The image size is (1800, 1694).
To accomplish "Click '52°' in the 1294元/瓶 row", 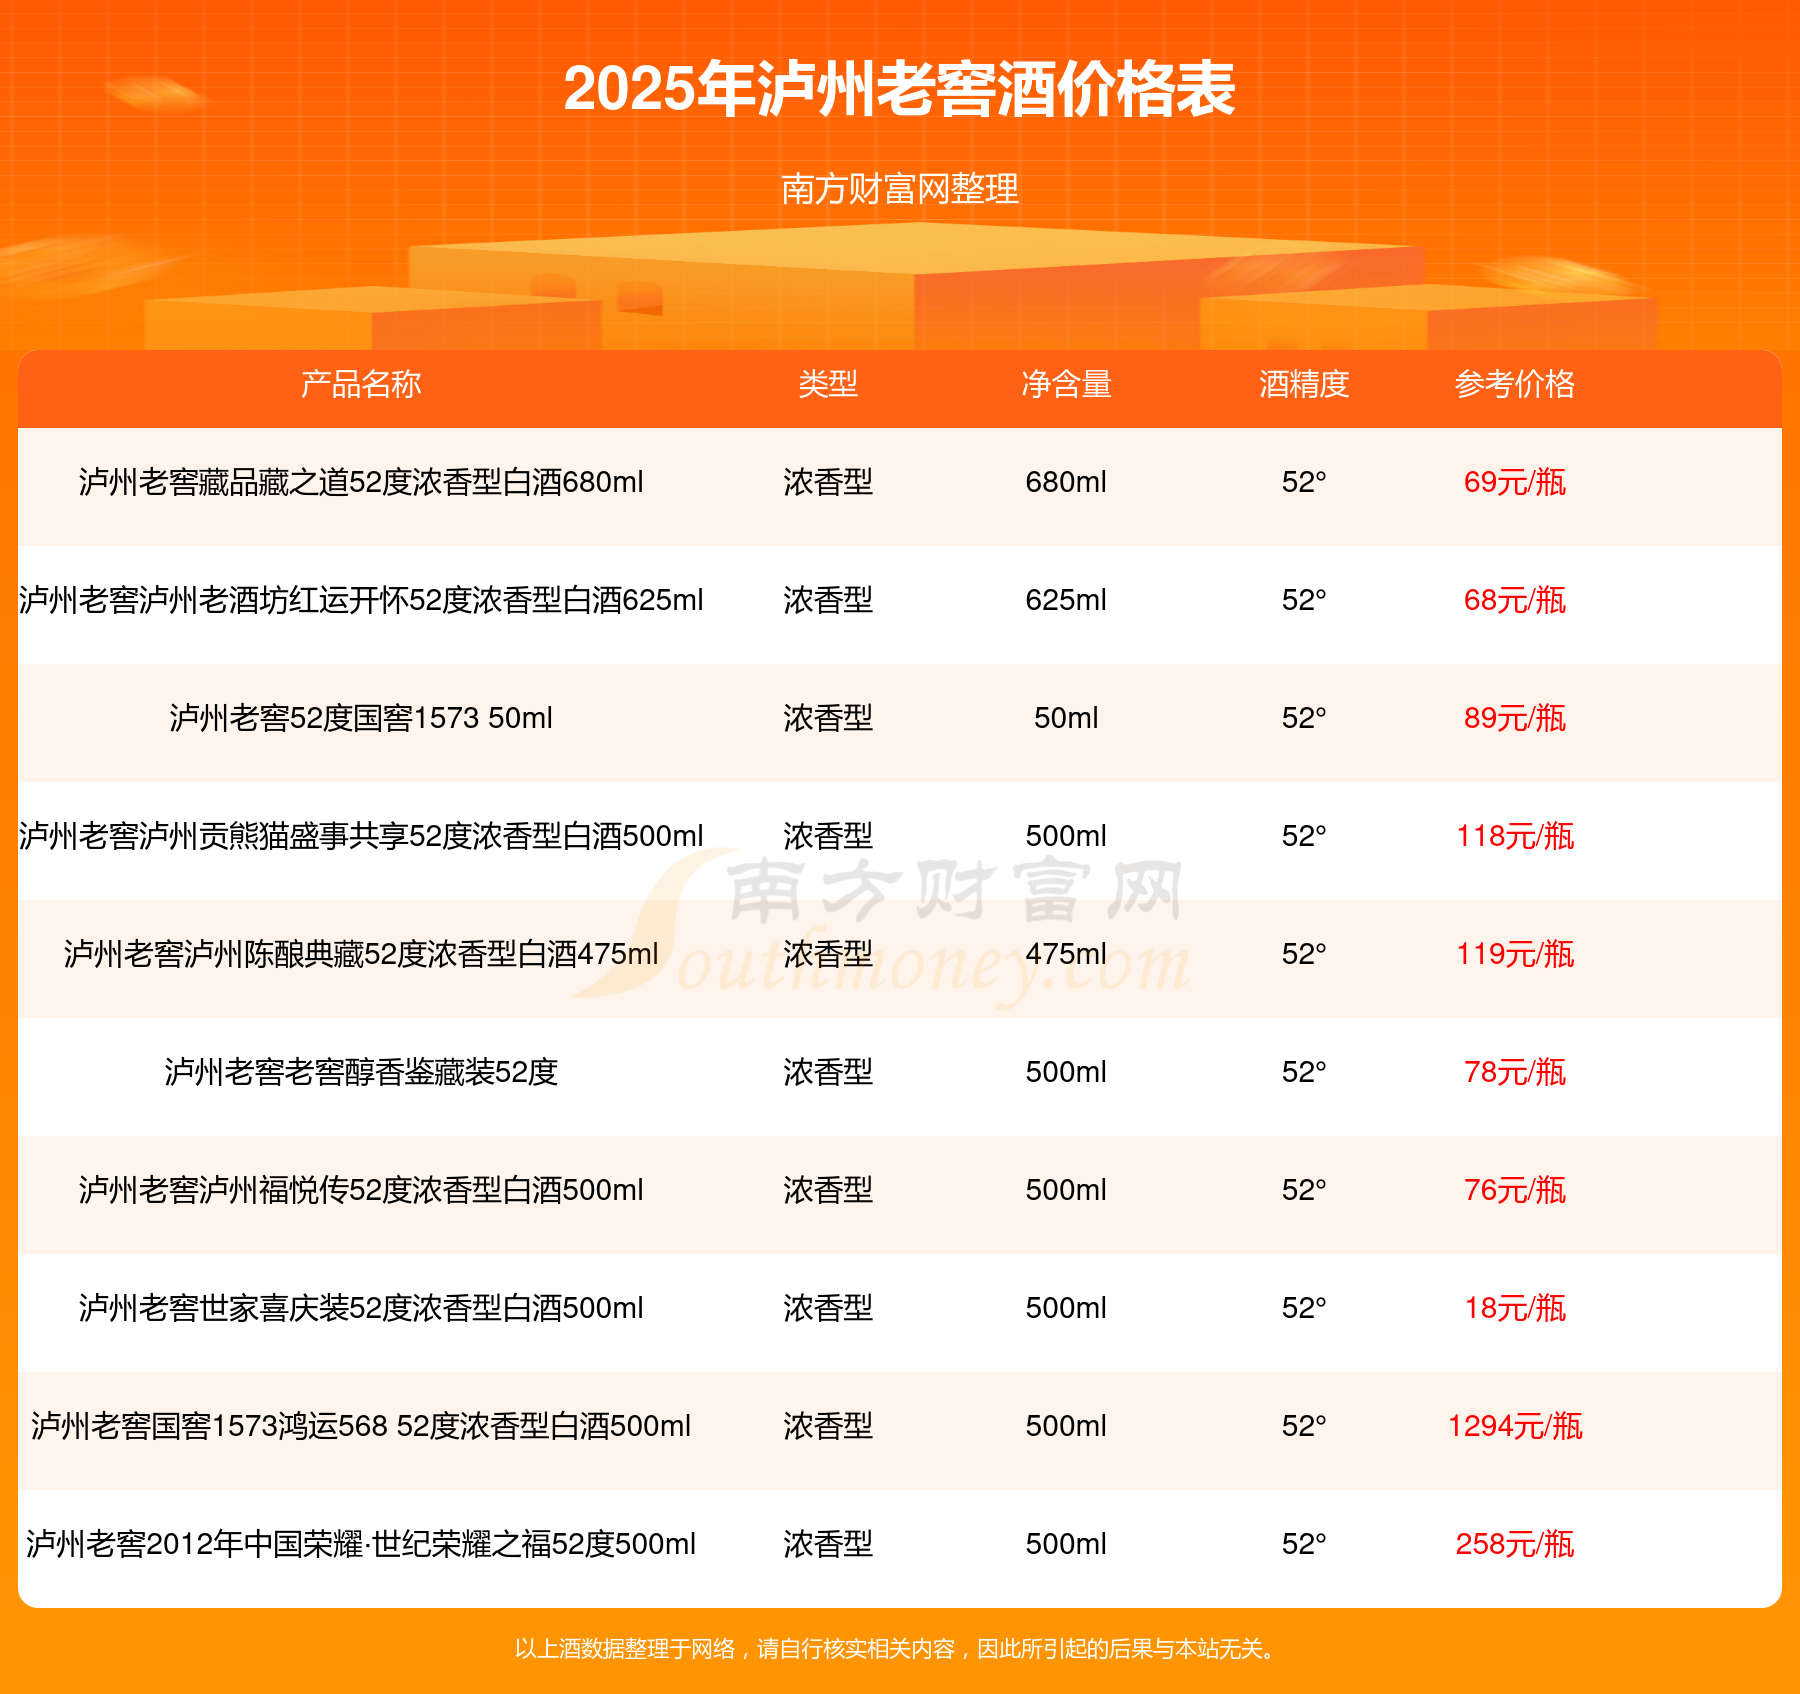I will click(x=1304, y=1426).
